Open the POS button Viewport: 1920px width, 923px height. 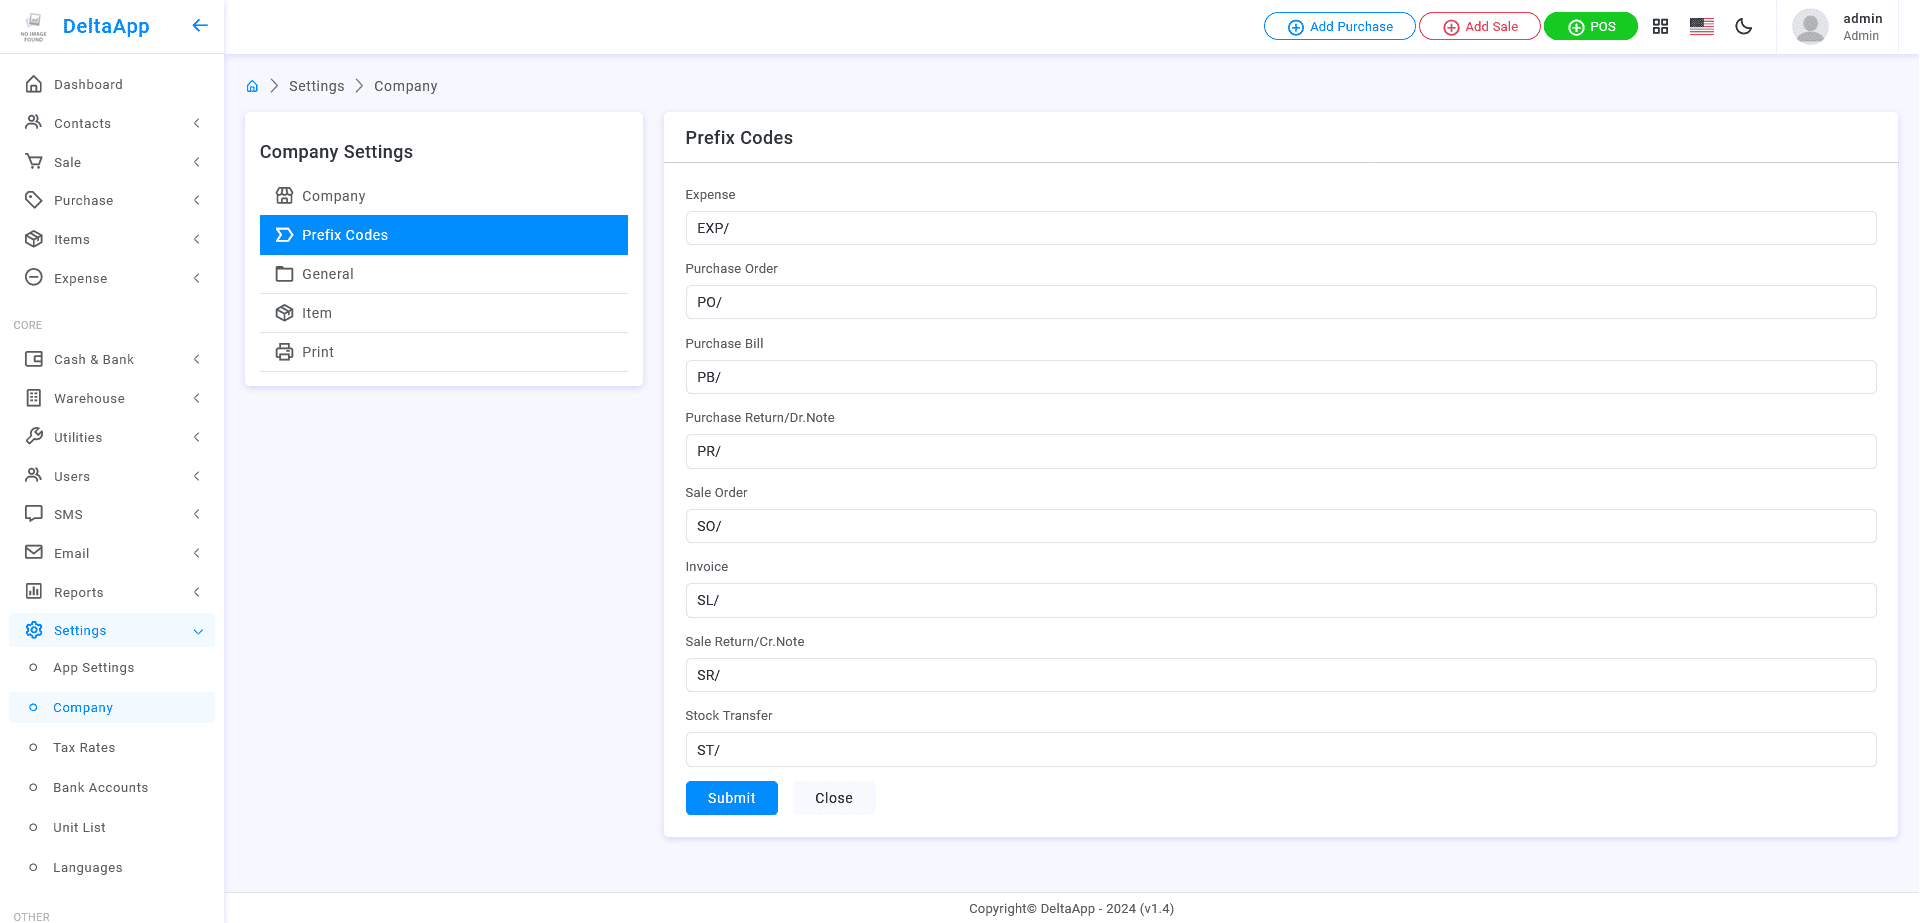[x=1591, y=26]
